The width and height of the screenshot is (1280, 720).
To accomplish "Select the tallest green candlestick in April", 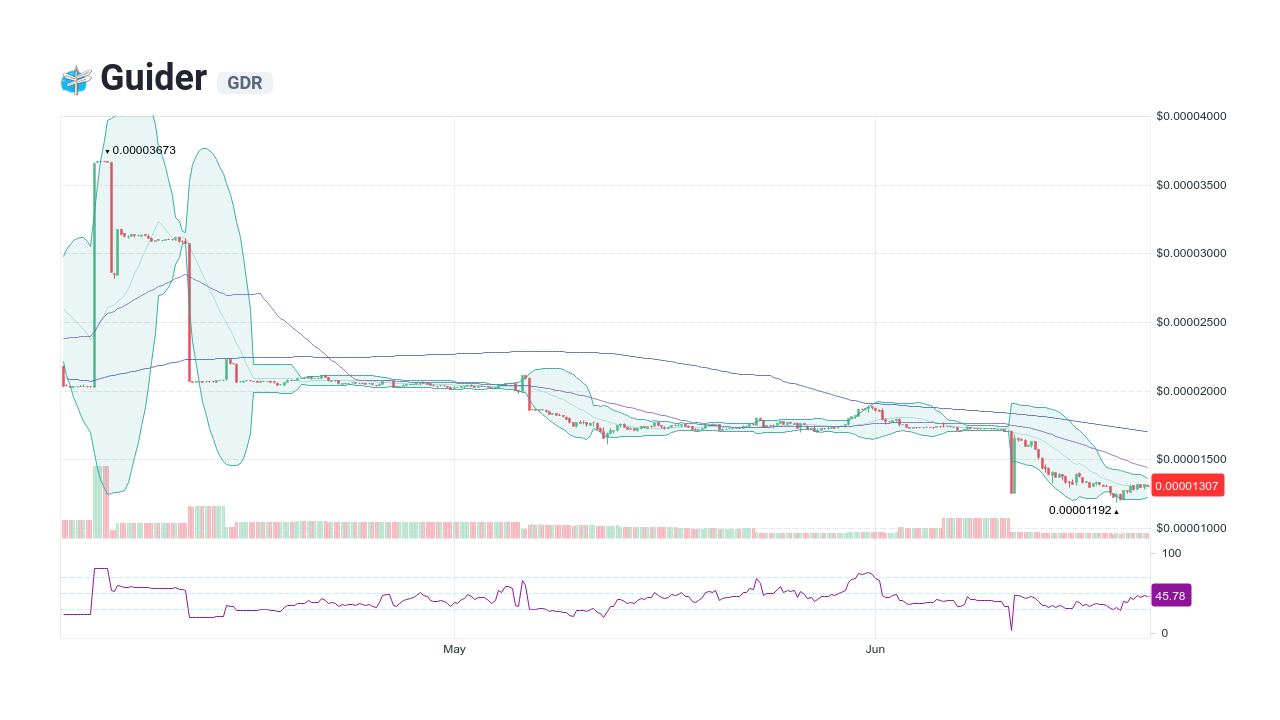I will click(95, 270).
